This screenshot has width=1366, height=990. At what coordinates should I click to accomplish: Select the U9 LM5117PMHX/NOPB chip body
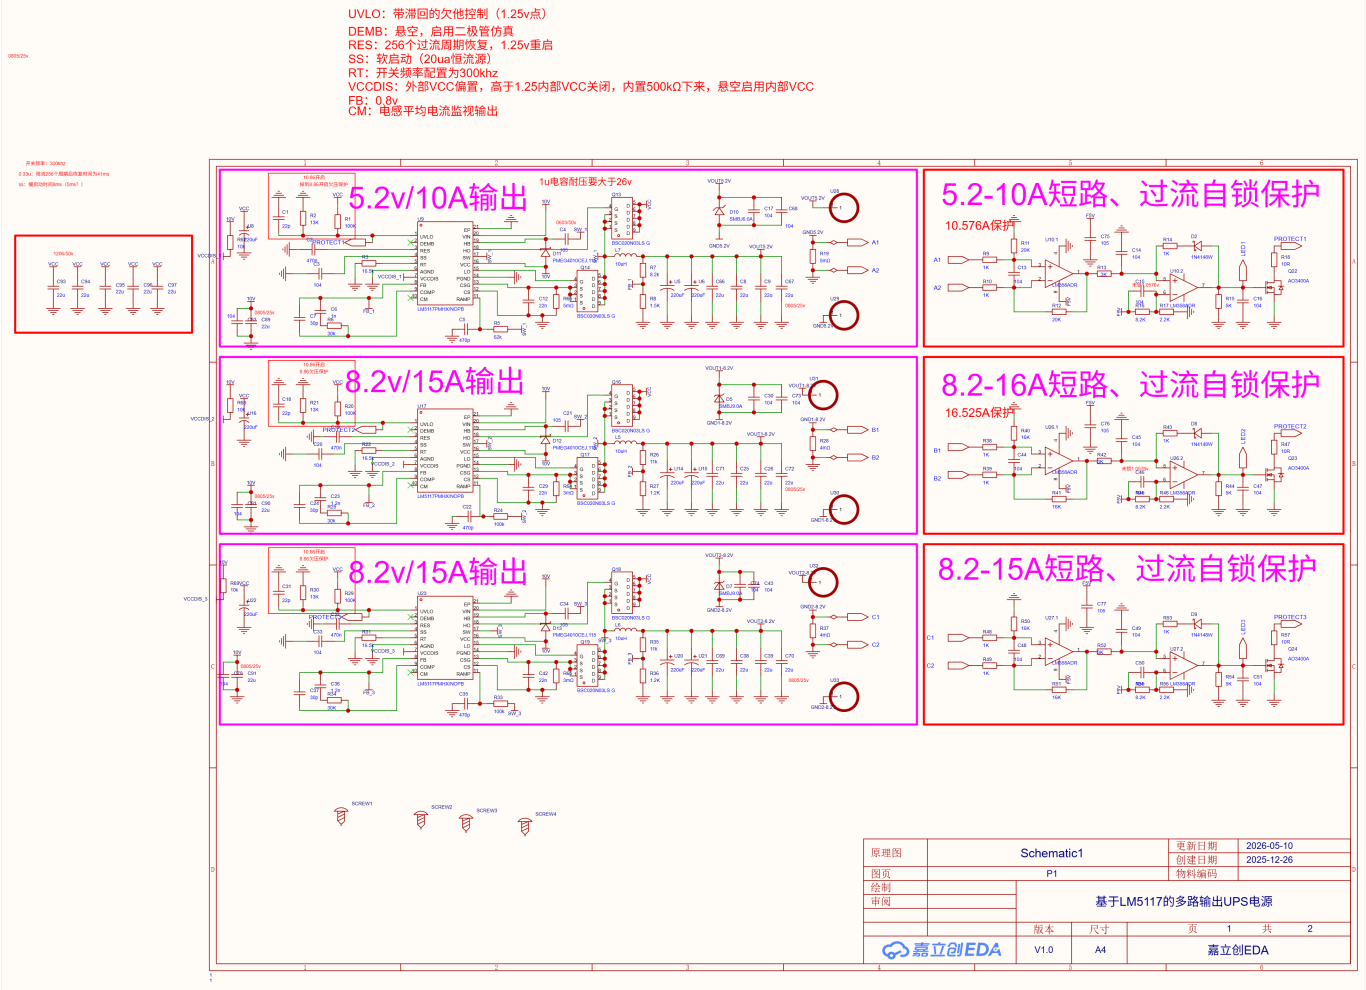(445, 265)
